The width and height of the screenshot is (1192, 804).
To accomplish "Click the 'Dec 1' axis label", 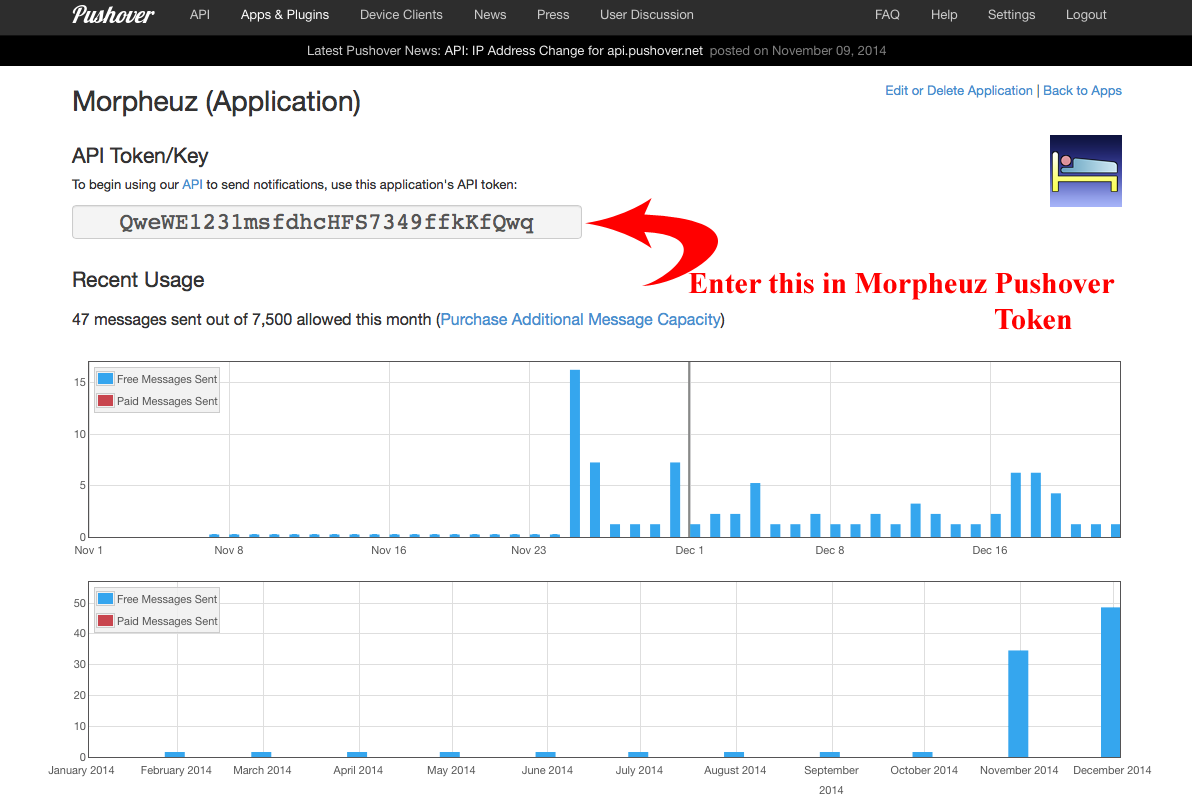I will point(690,550).
